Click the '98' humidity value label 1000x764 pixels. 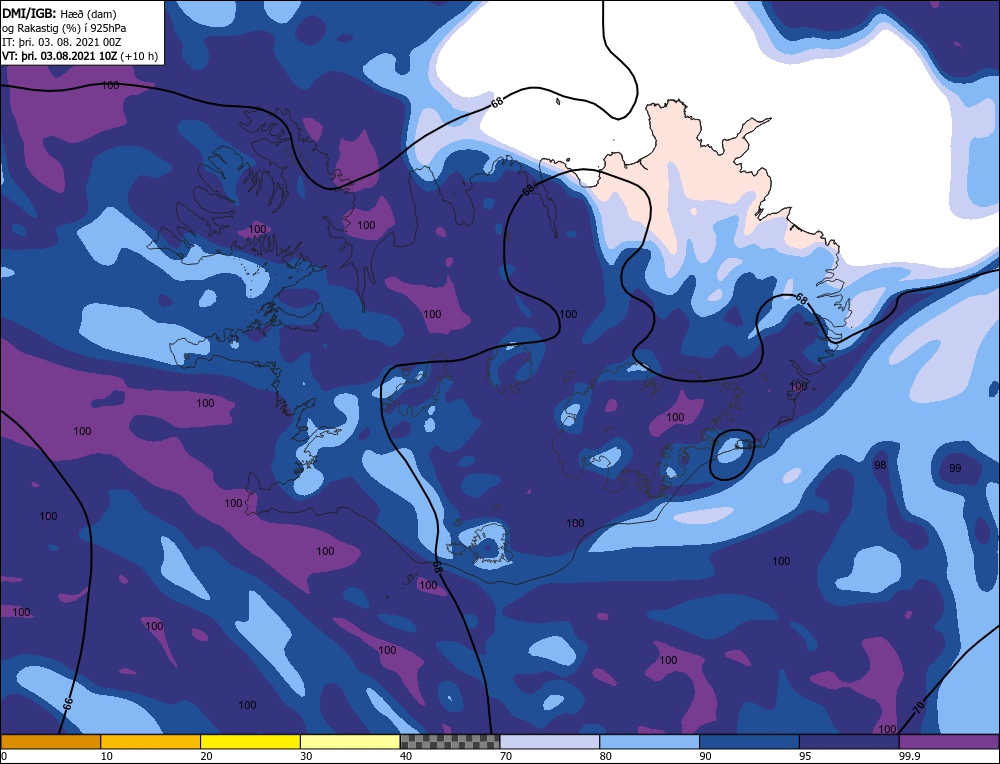pyautogui.click(x=880, y=466)
